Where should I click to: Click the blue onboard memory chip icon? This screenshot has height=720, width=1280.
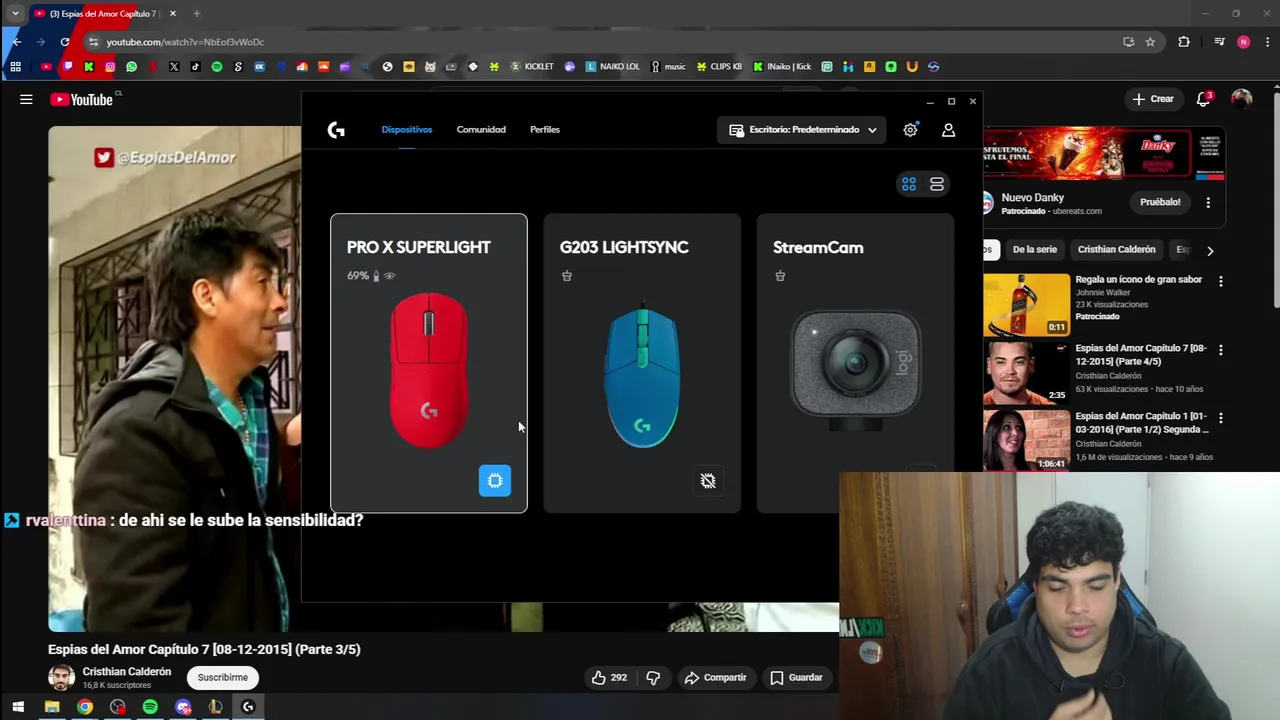tap(495, 481)
